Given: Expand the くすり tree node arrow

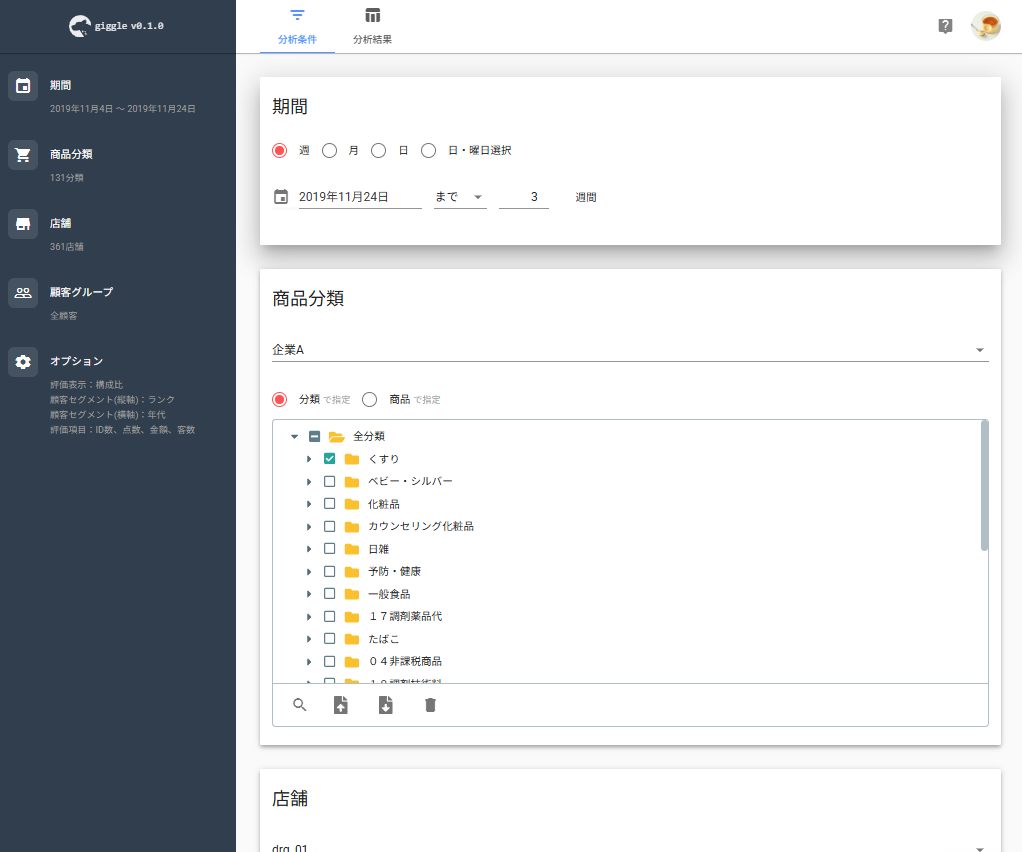Looking at the screenshot, I should pyautogui.click(x=309, y=459).
